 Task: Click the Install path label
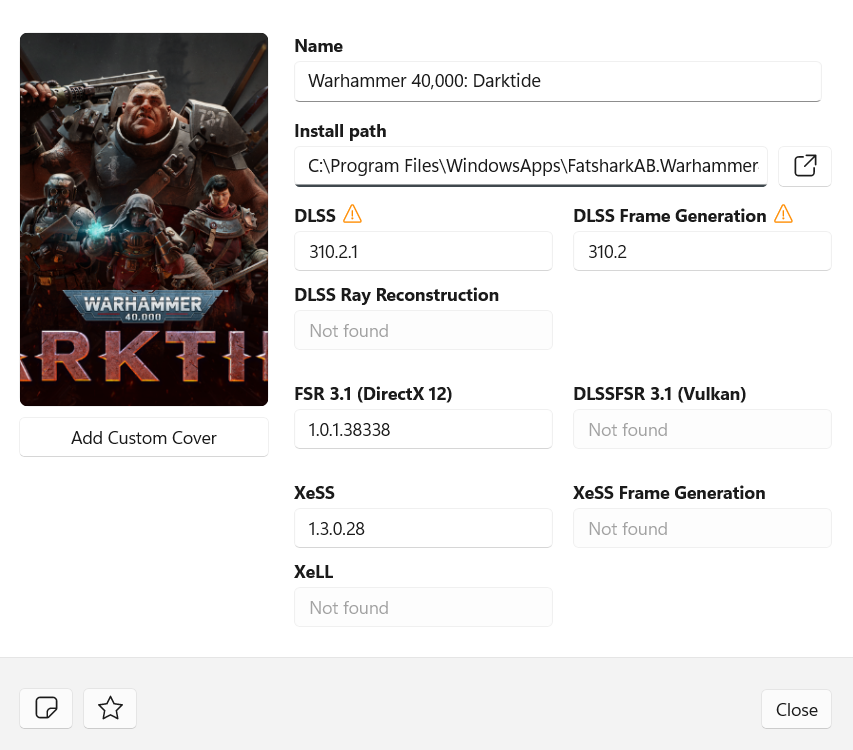[x=340, y=131]
